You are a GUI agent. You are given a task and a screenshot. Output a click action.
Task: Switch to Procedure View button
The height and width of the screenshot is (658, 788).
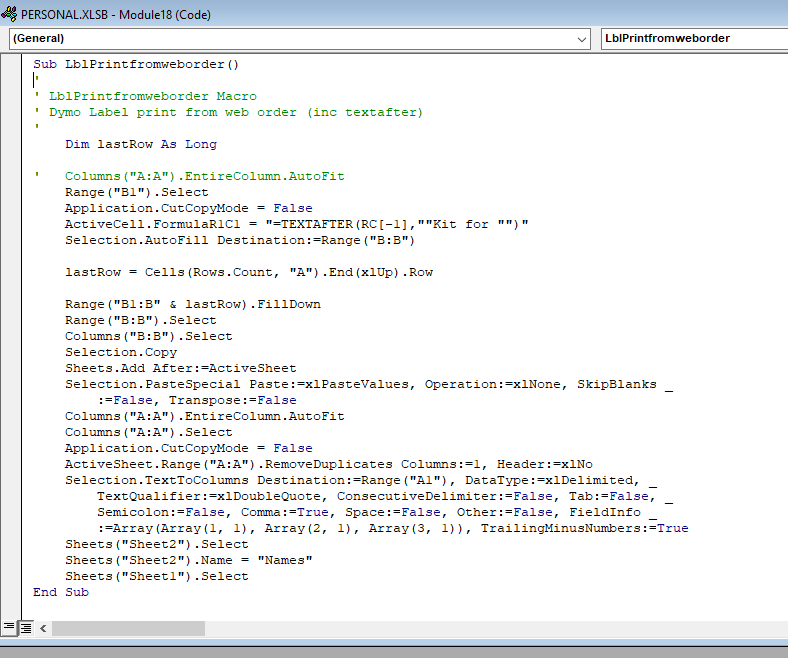9,627
